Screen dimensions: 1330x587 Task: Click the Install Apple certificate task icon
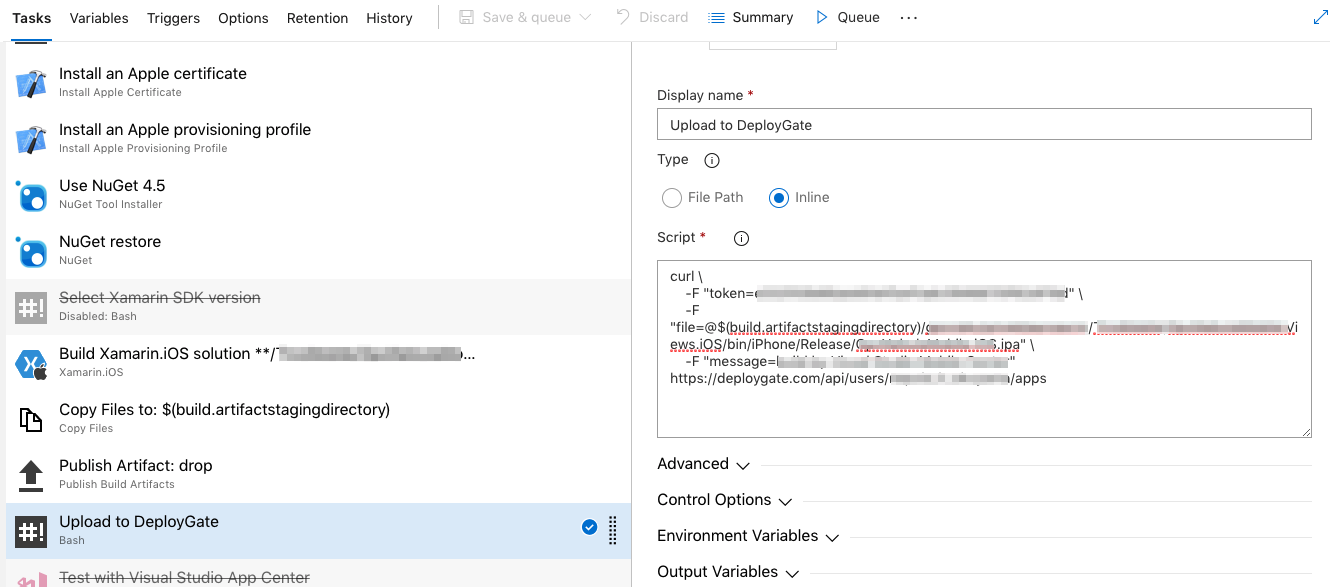pyautogui.click(x=31, y=83)
